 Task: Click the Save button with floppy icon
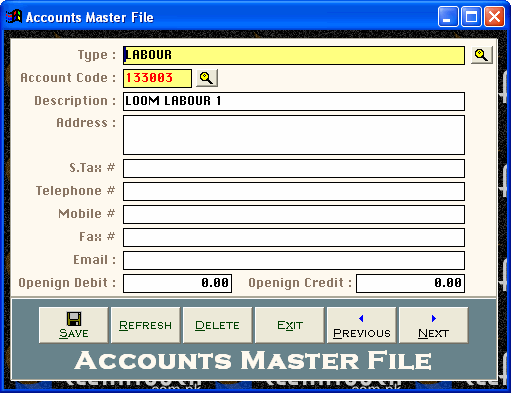point(73,325)
